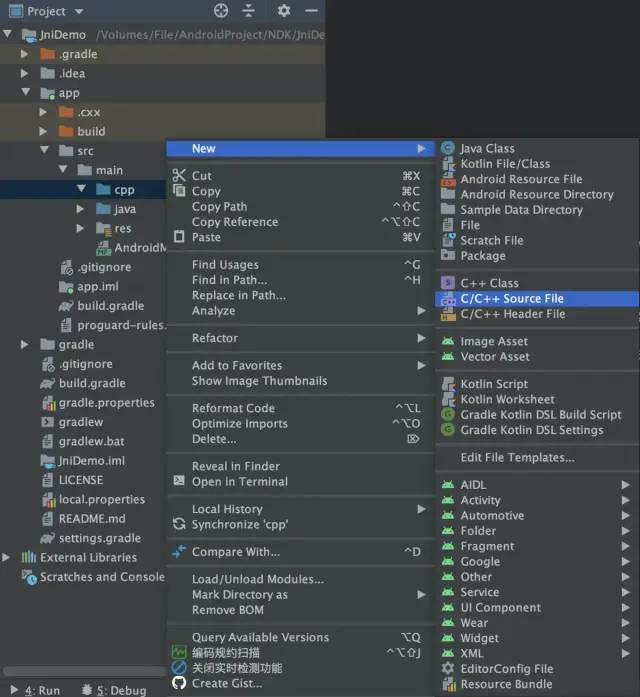This screenshot has height=697, width=640.
Task: Collapse the cpp folder tree arrow
Action: [x=81, y=190]
